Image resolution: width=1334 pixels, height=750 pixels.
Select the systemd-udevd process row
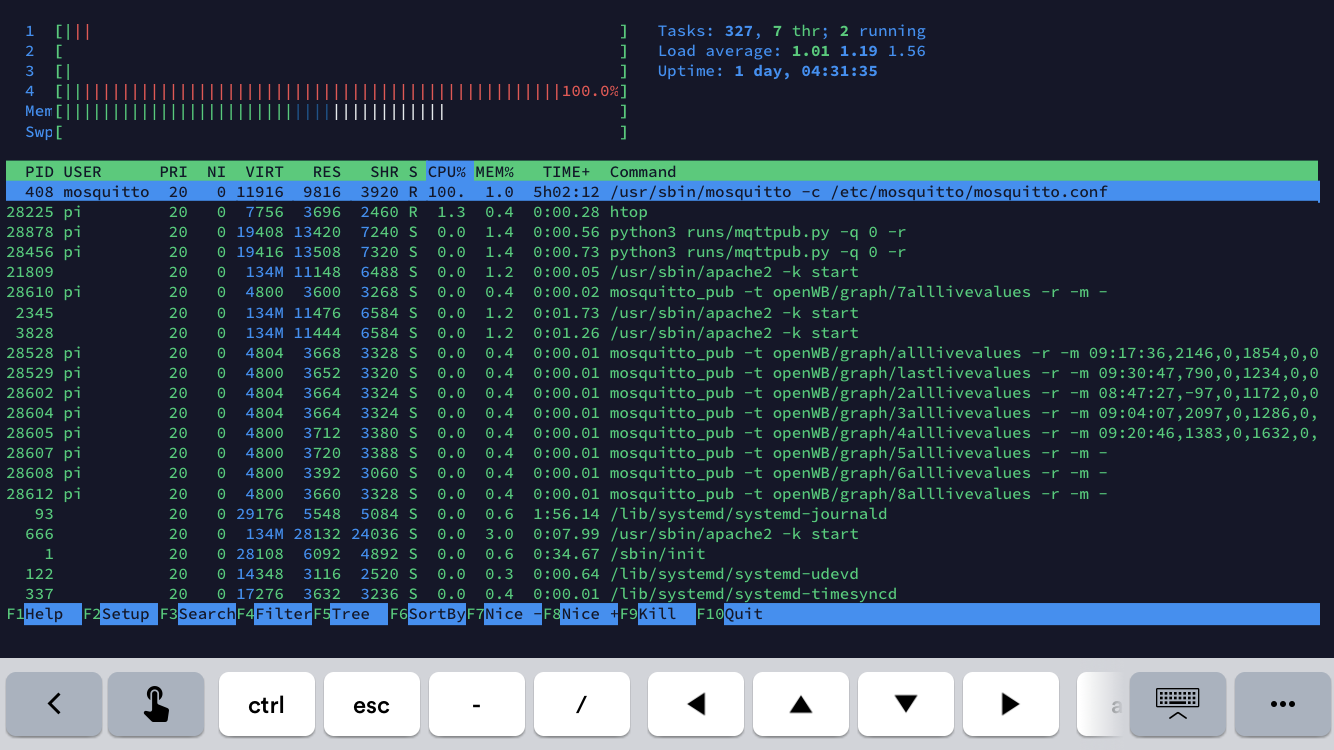[662, 574]
